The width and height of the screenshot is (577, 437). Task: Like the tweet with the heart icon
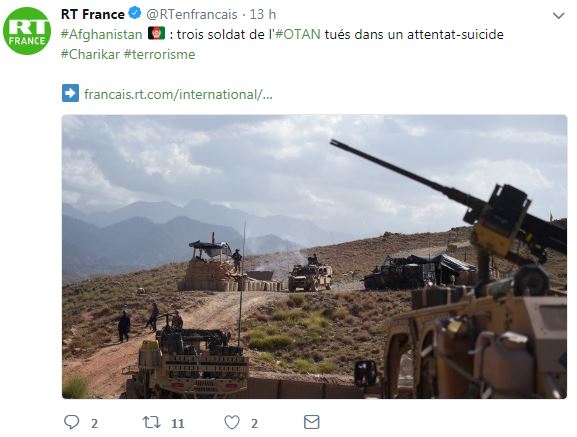pyautogui.click(x=232, y=422)
